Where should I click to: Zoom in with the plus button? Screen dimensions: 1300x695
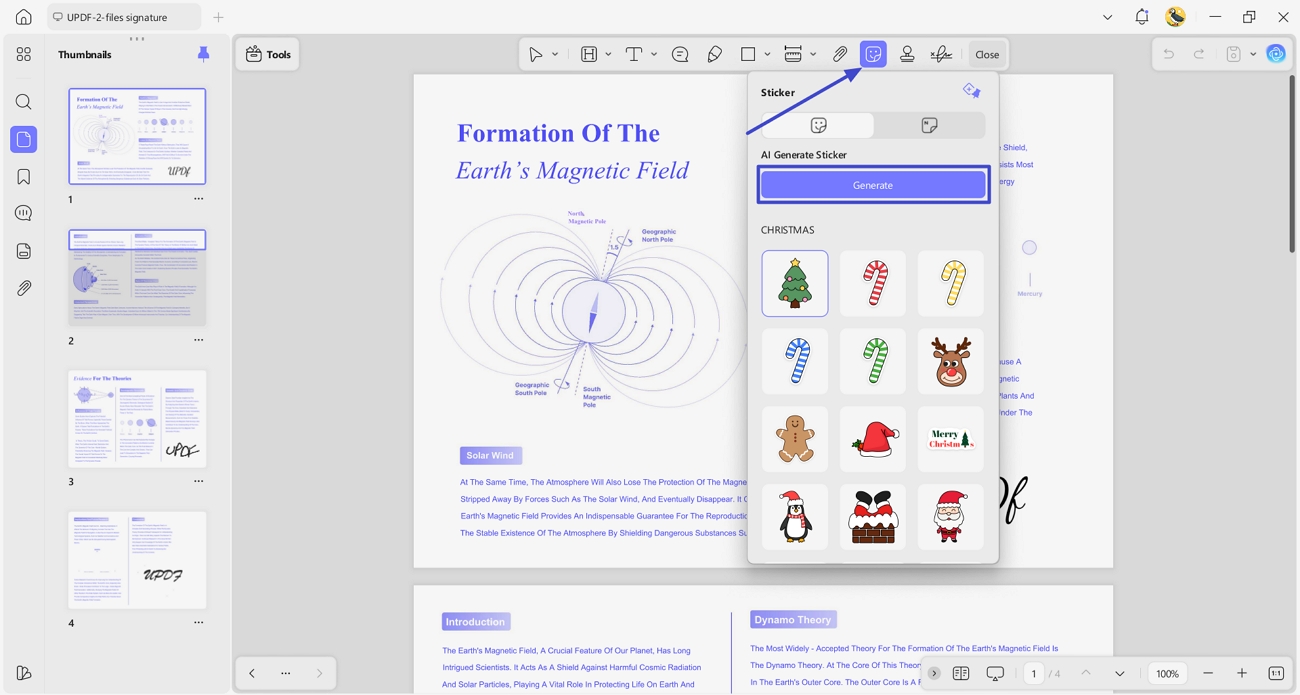coord(1242,673)
